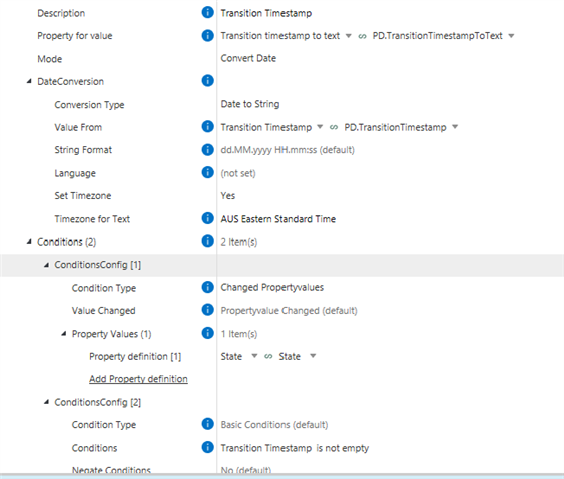Click info icon beside String Format

(208, 149)
